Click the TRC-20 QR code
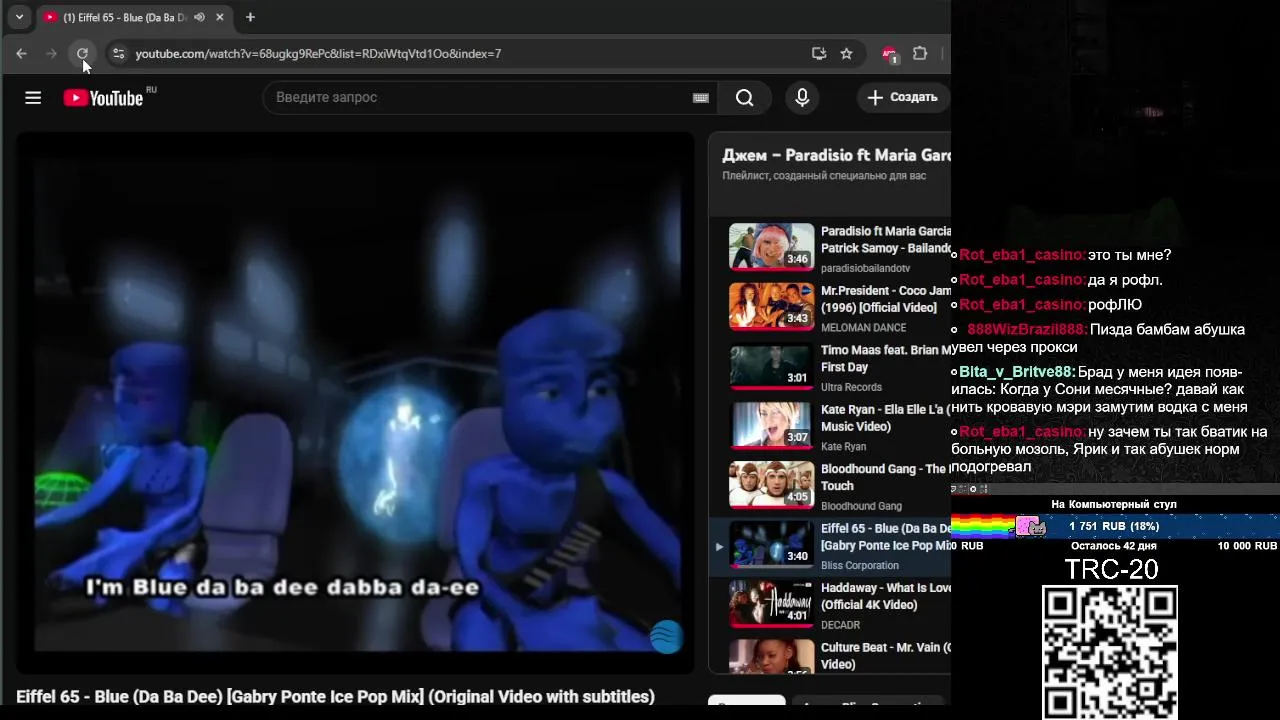 (x=1110, y=652)
